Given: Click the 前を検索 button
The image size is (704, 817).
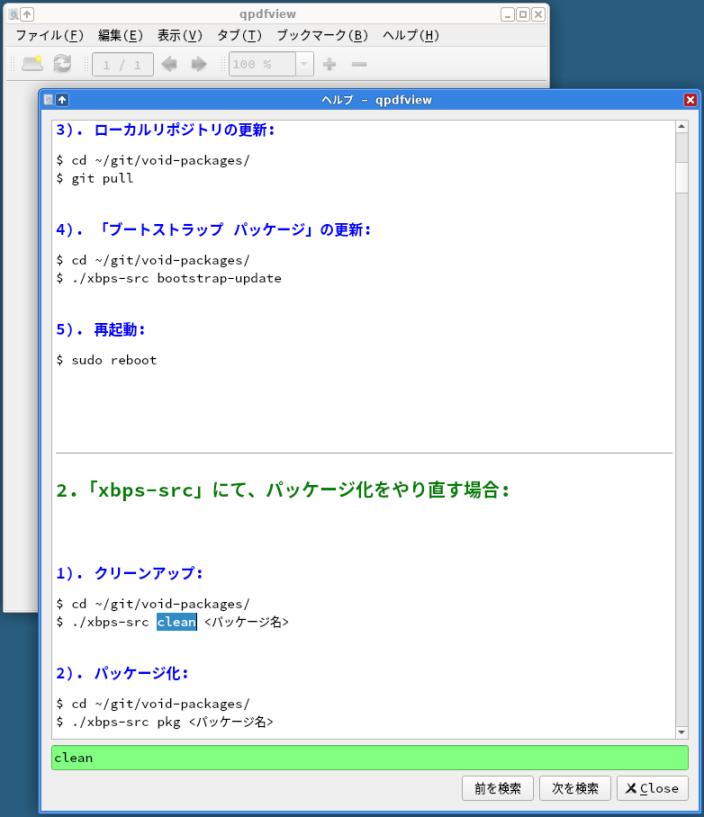Looking at the screenshot, I should (x=498, y=788).
